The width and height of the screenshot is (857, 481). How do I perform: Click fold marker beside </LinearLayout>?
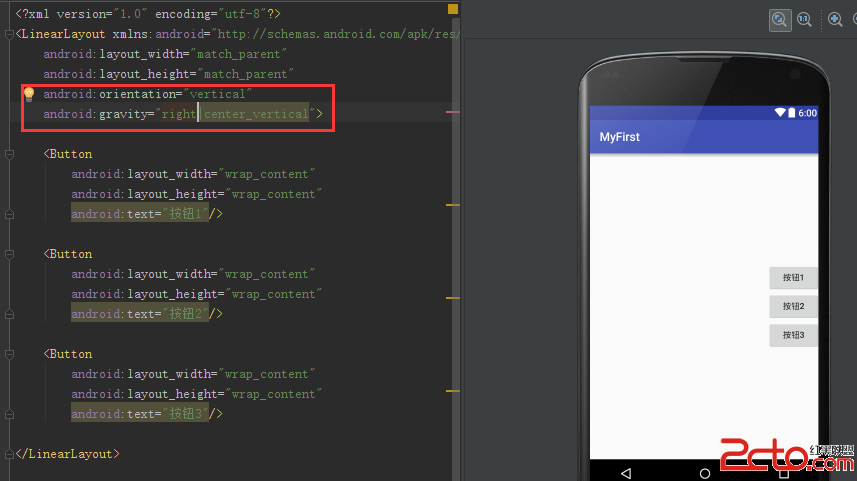[x=9, y=454]
